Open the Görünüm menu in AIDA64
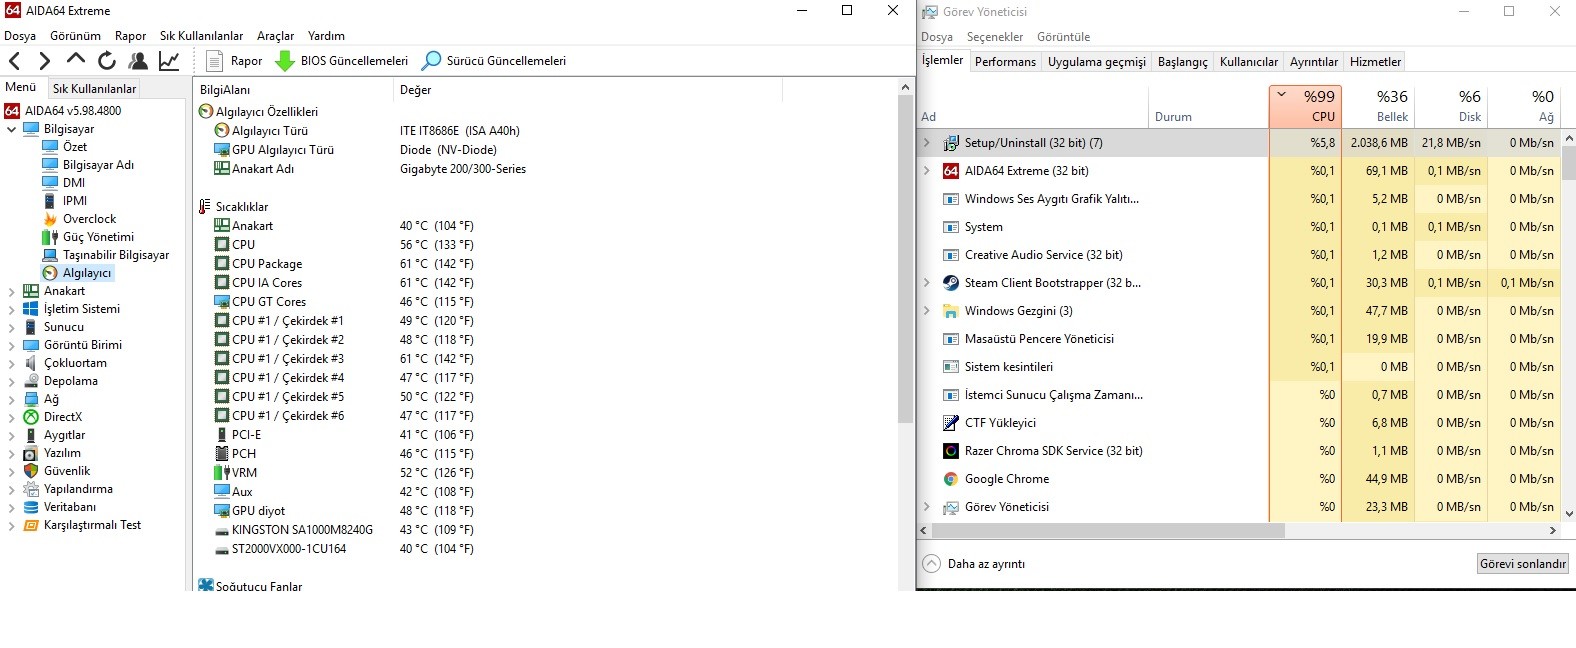Viewport: 1576px width, 648px height. coord(75,36)
